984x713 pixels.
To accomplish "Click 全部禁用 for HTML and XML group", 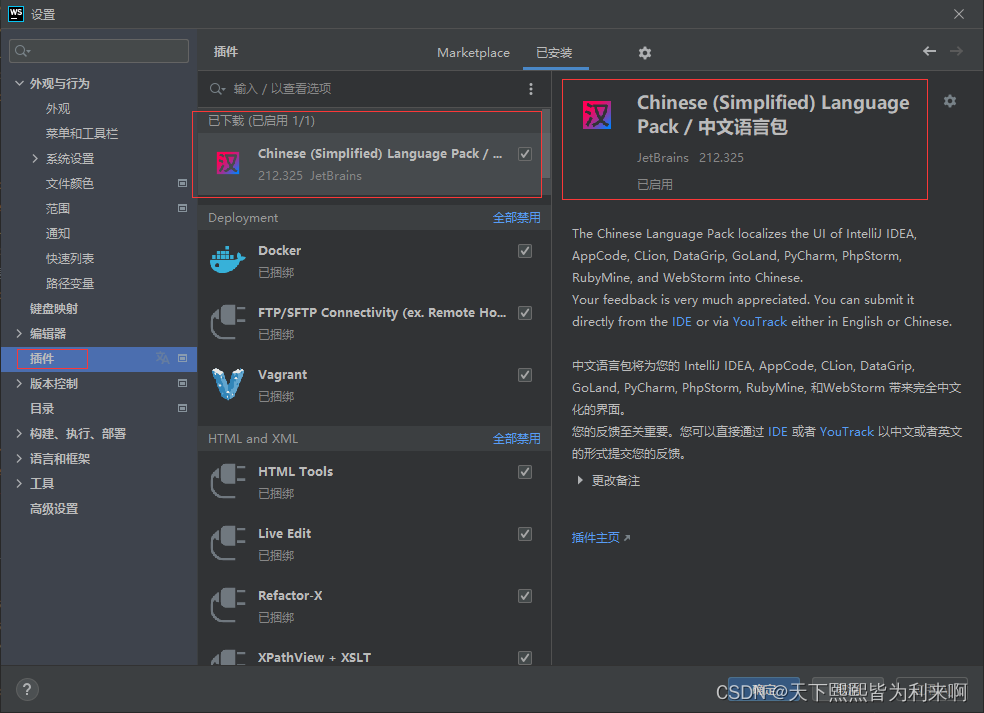I will pyautogui.click(x=516, y=439).
